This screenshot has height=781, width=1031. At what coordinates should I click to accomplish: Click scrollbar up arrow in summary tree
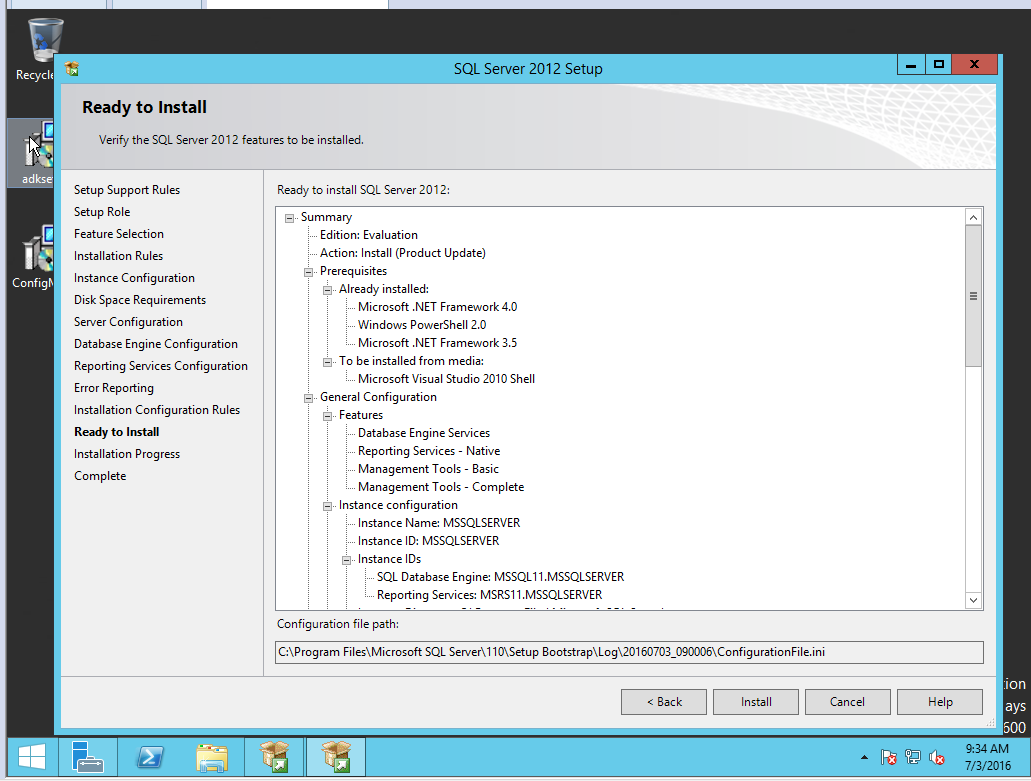point(973,217)
